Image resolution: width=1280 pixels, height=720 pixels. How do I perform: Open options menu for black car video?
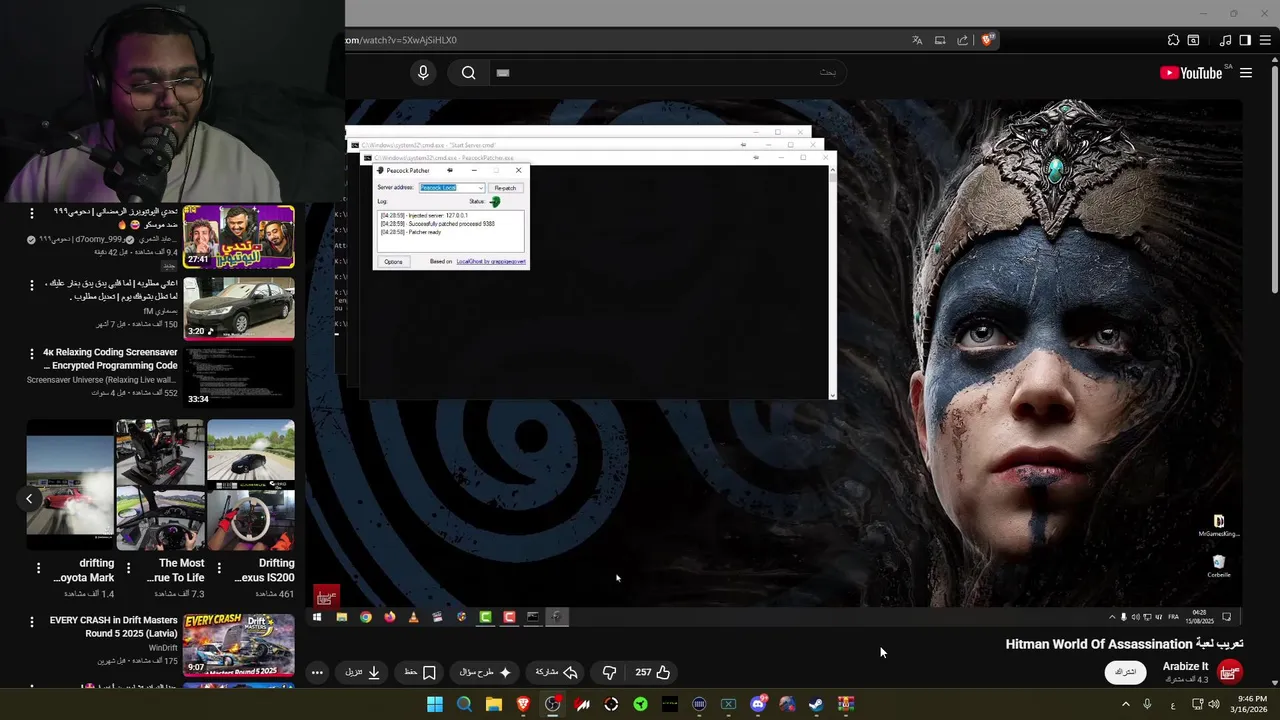(32, 285)
